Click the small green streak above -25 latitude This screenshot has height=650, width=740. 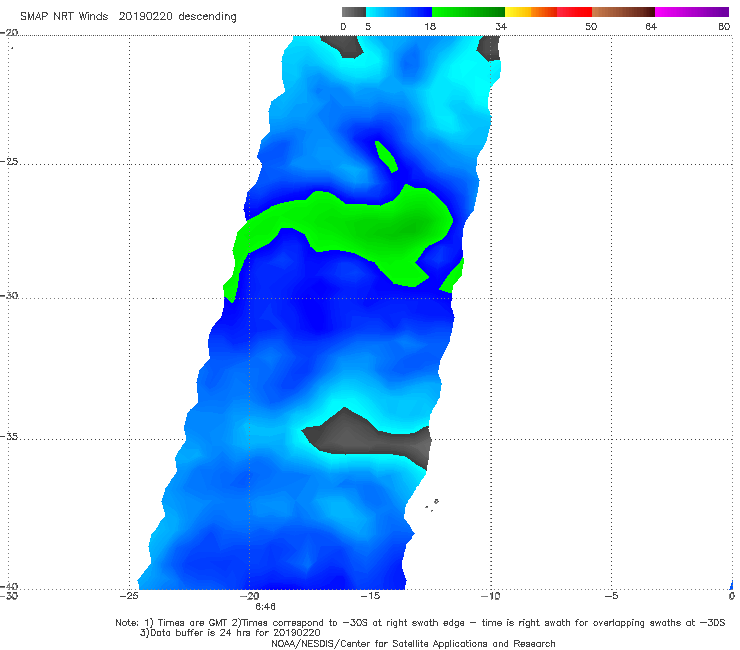386,157
